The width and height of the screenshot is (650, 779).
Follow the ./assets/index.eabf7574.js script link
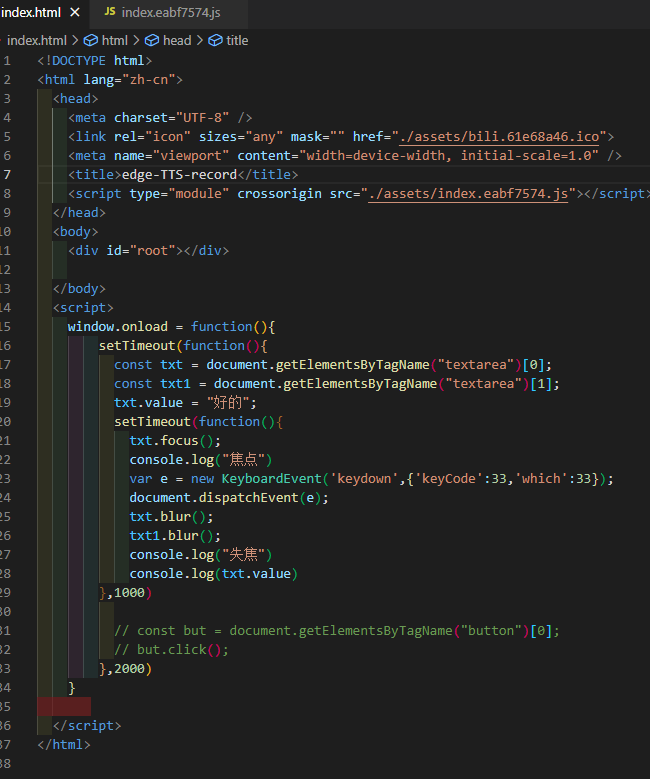(x=468, y=194)
